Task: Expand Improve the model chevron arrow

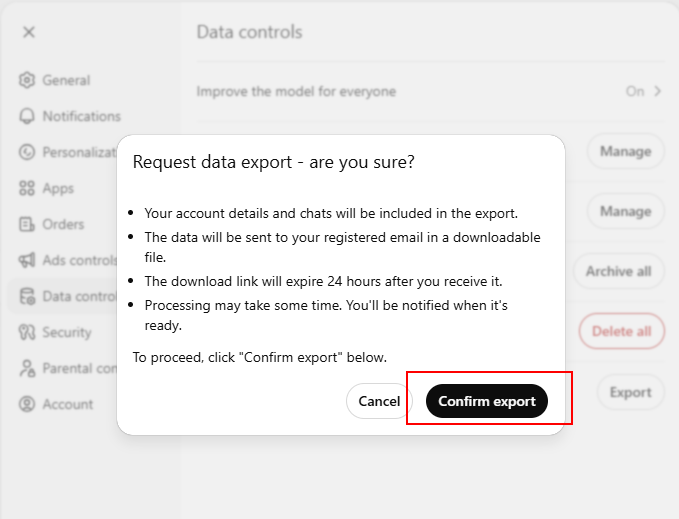Action: tap(658, 91)
